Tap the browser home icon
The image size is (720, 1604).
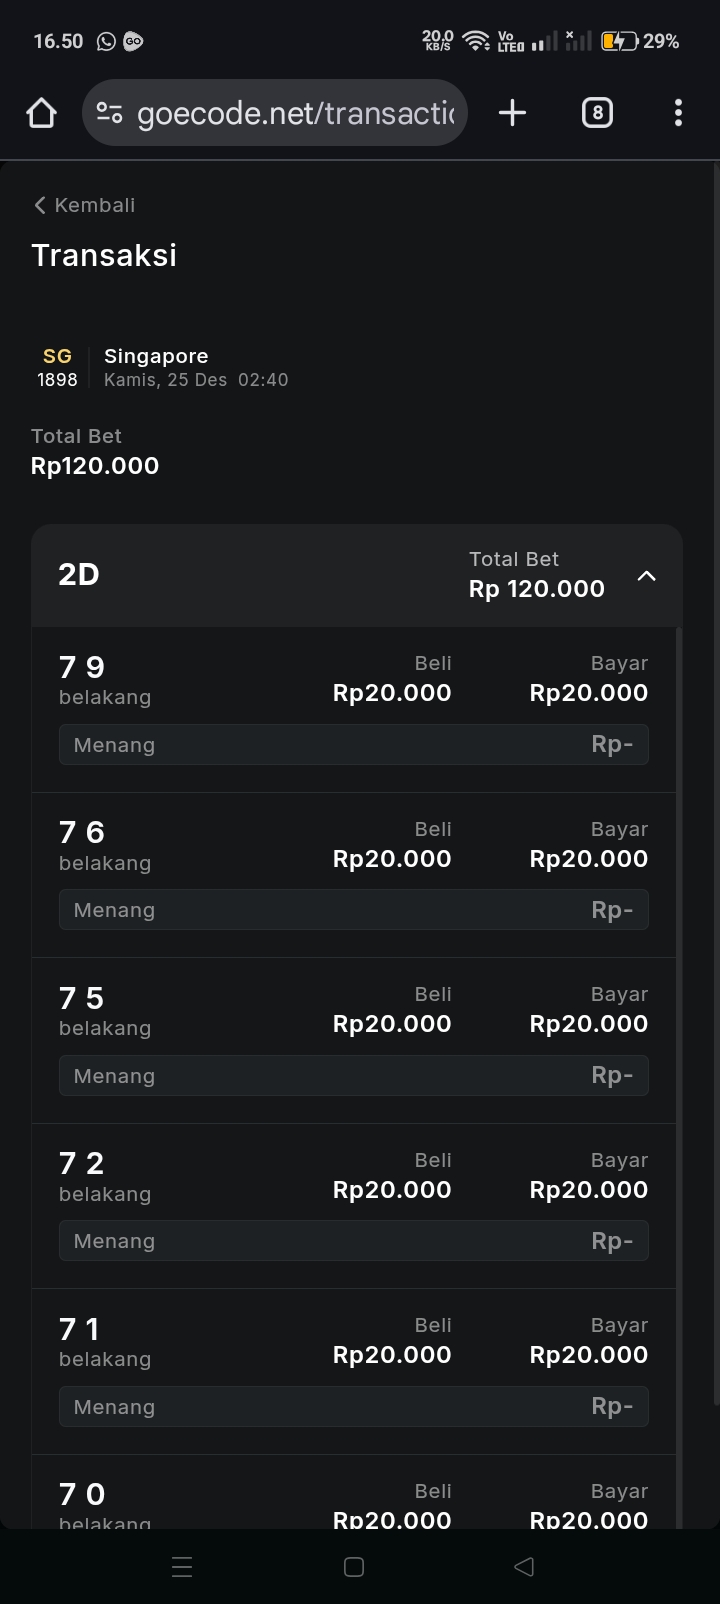click(41, 113)
